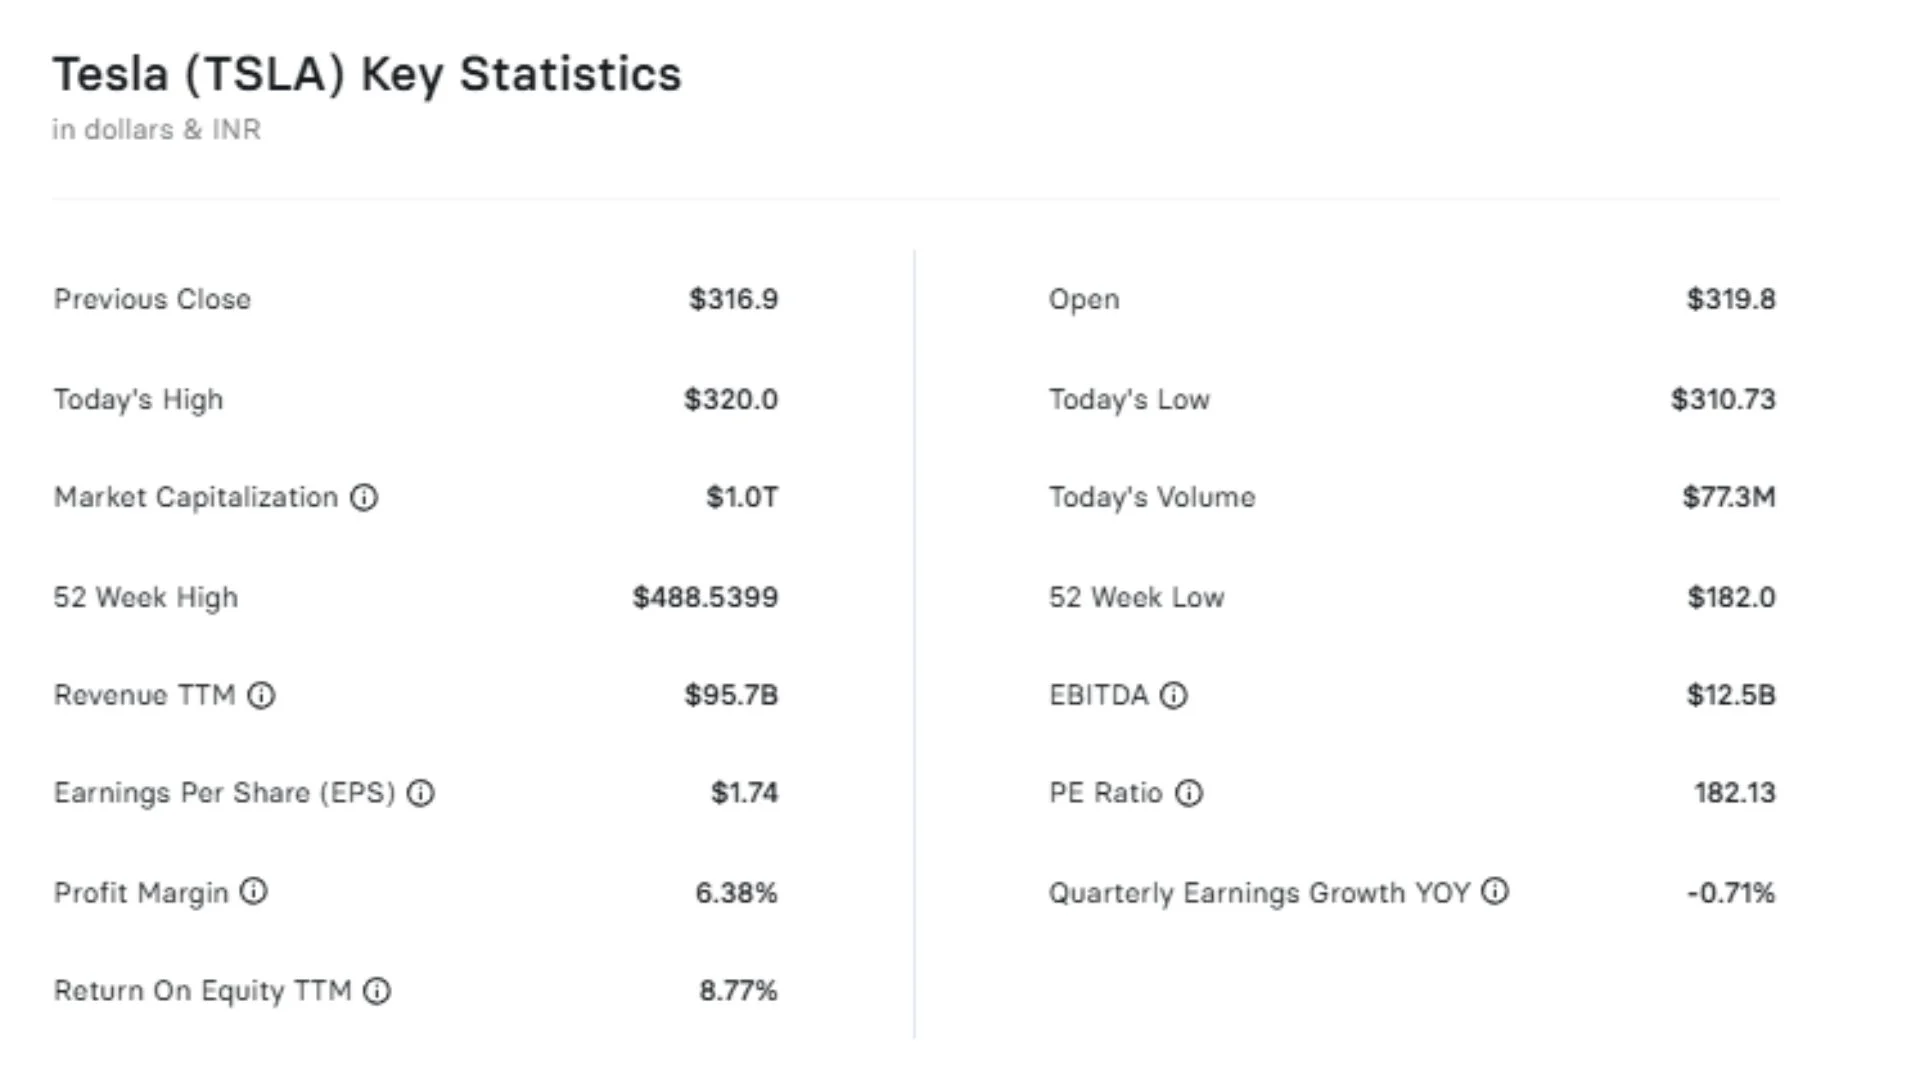
Task: Click the Earnings Per Share info icon
Action: (421, 793)
